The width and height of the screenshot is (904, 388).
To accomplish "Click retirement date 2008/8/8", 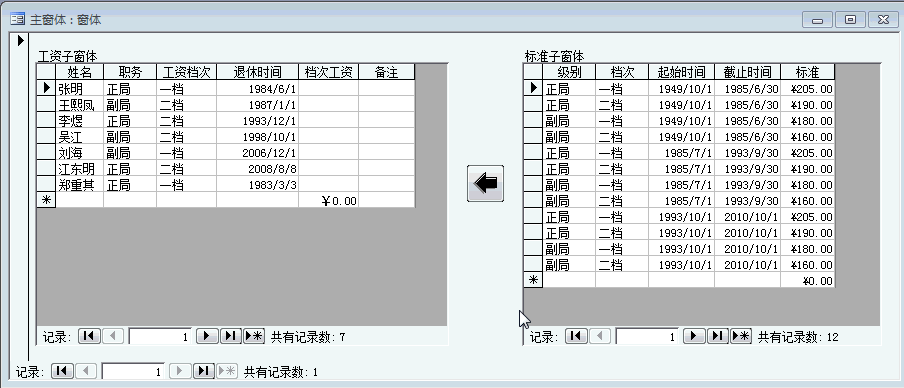I will [258, 168].
